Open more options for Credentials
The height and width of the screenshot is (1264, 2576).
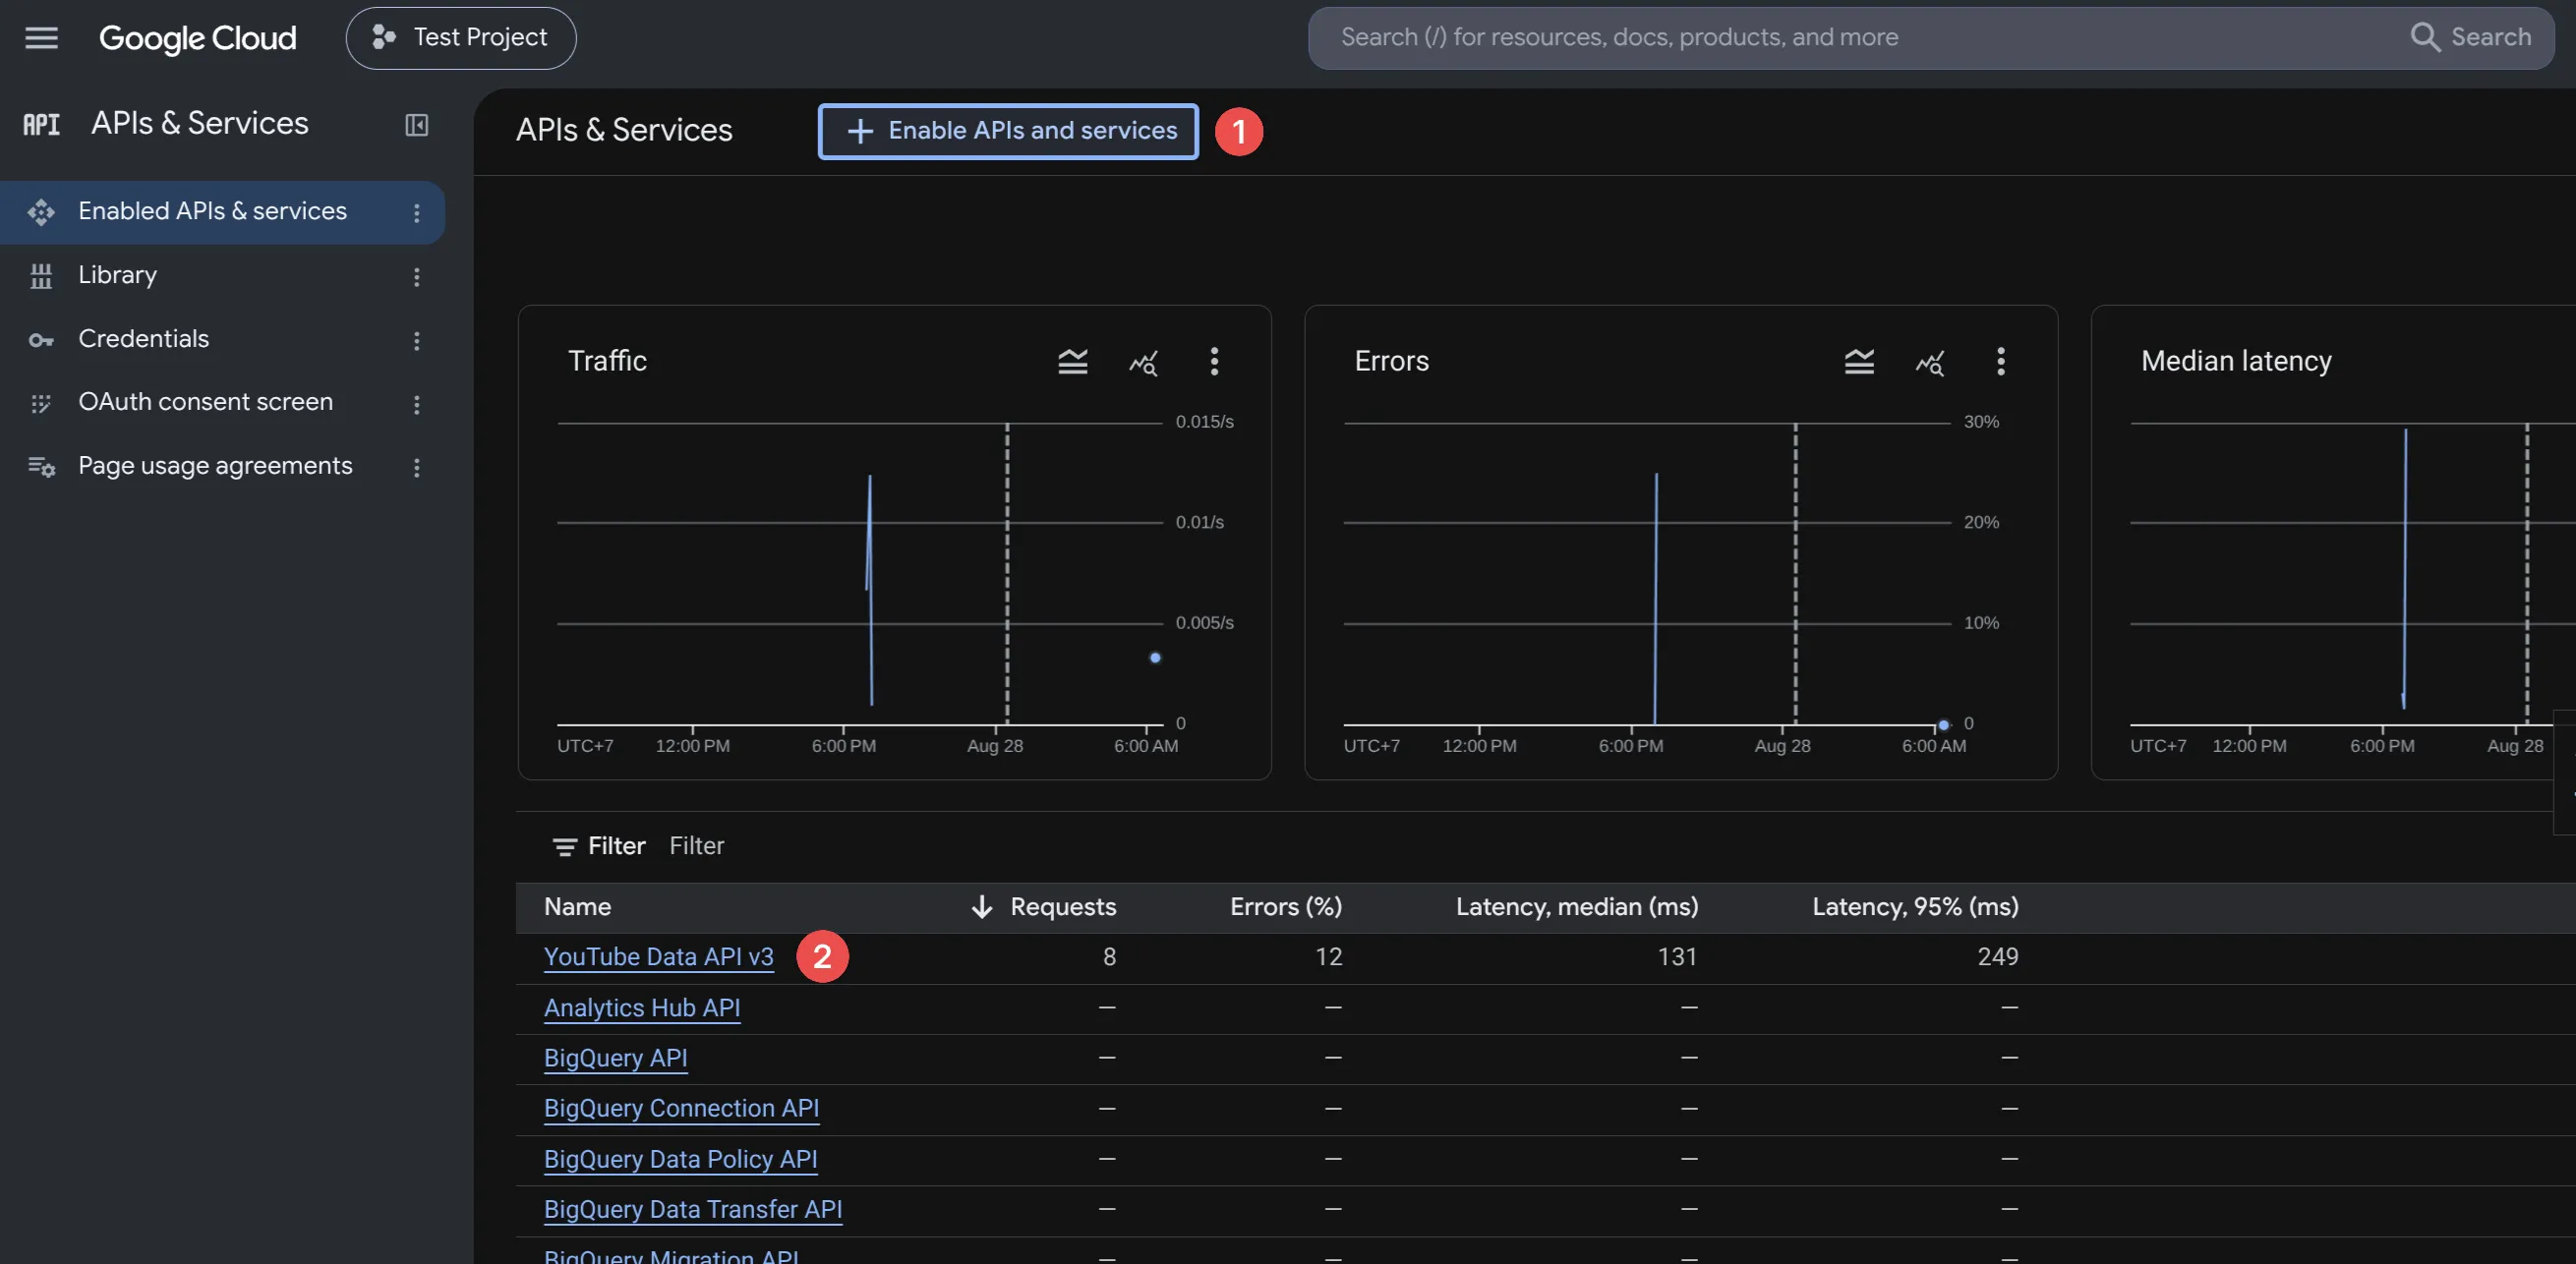pos(417,341)
